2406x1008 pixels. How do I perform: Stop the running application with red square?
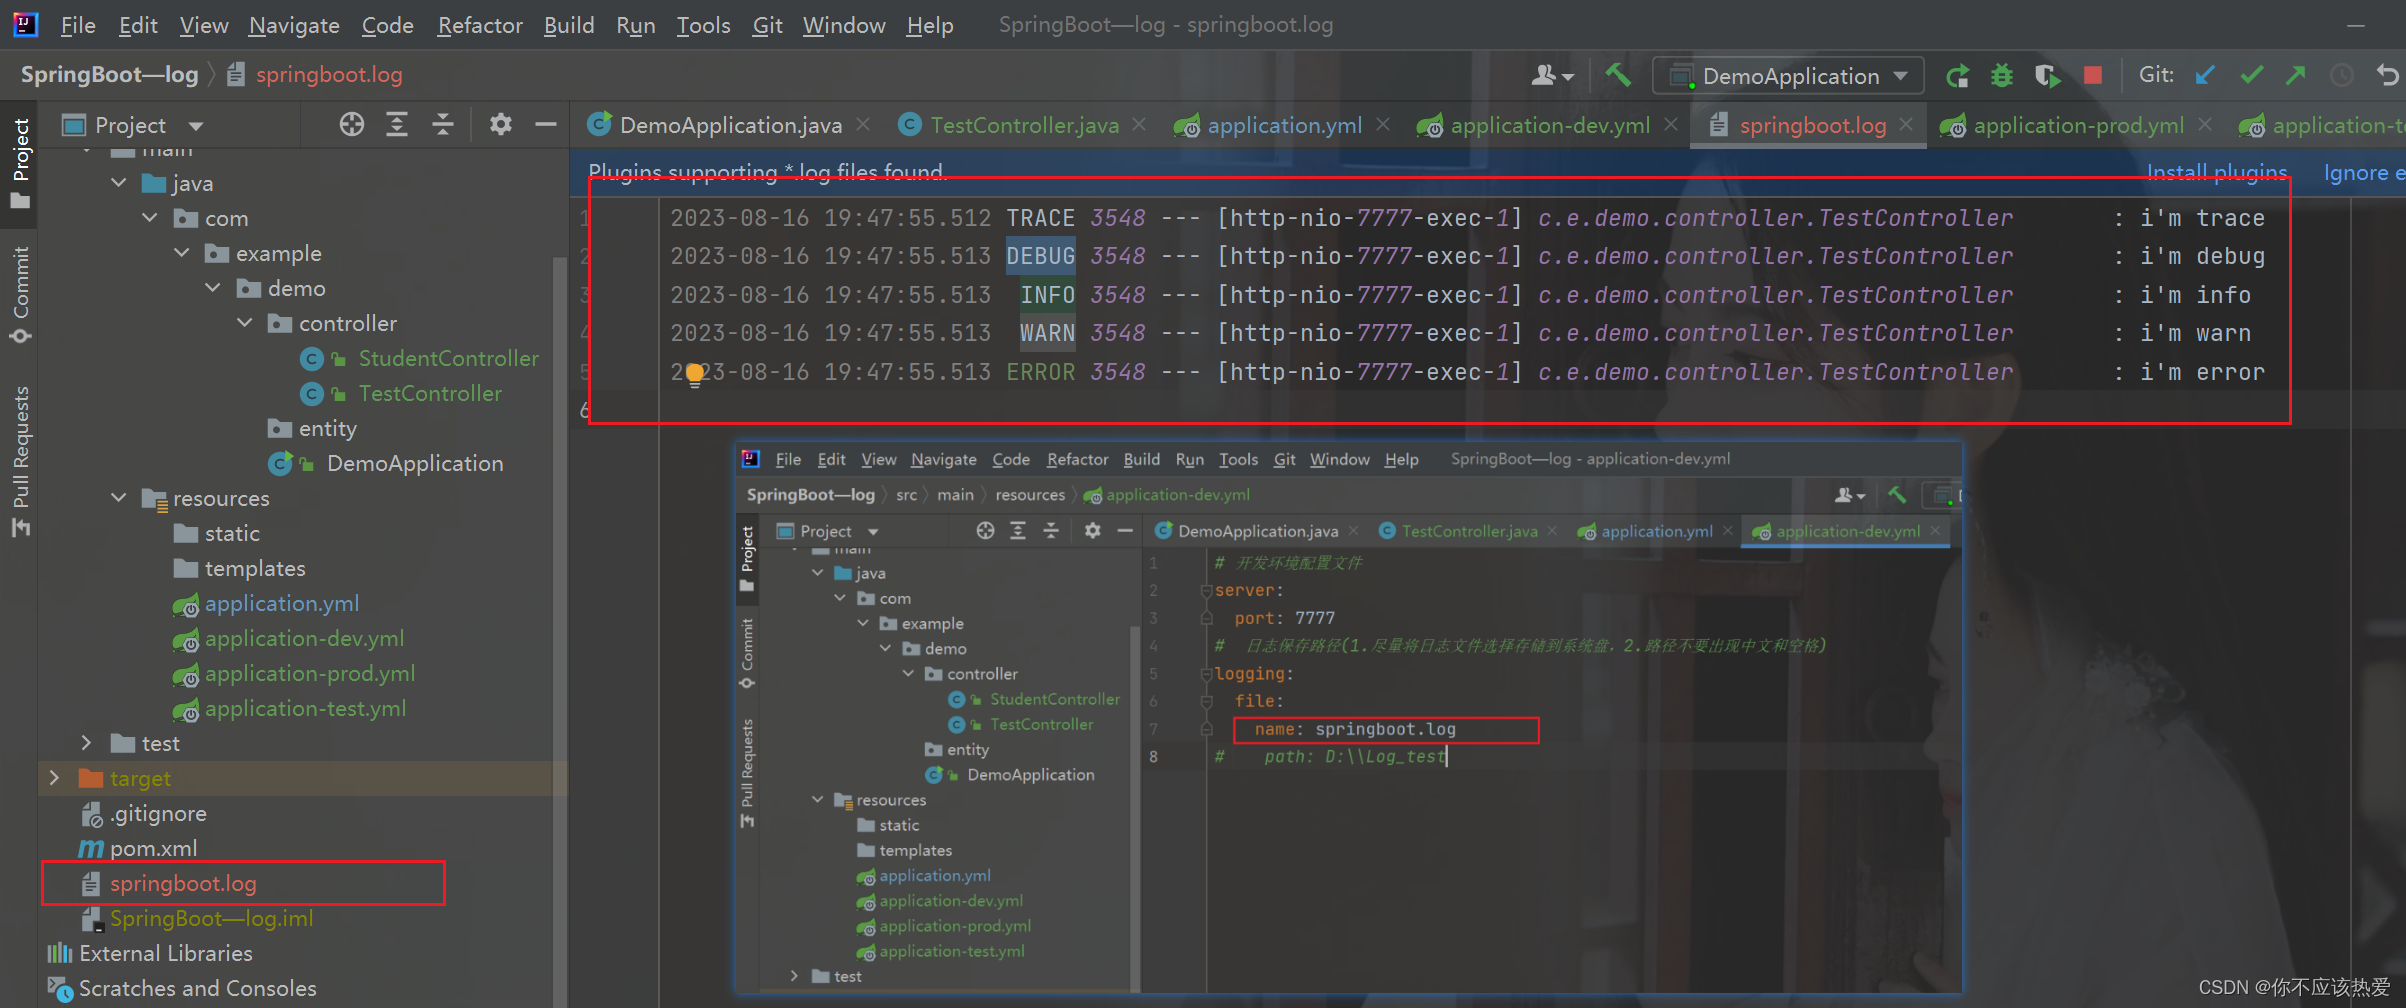coord(2092,76)
